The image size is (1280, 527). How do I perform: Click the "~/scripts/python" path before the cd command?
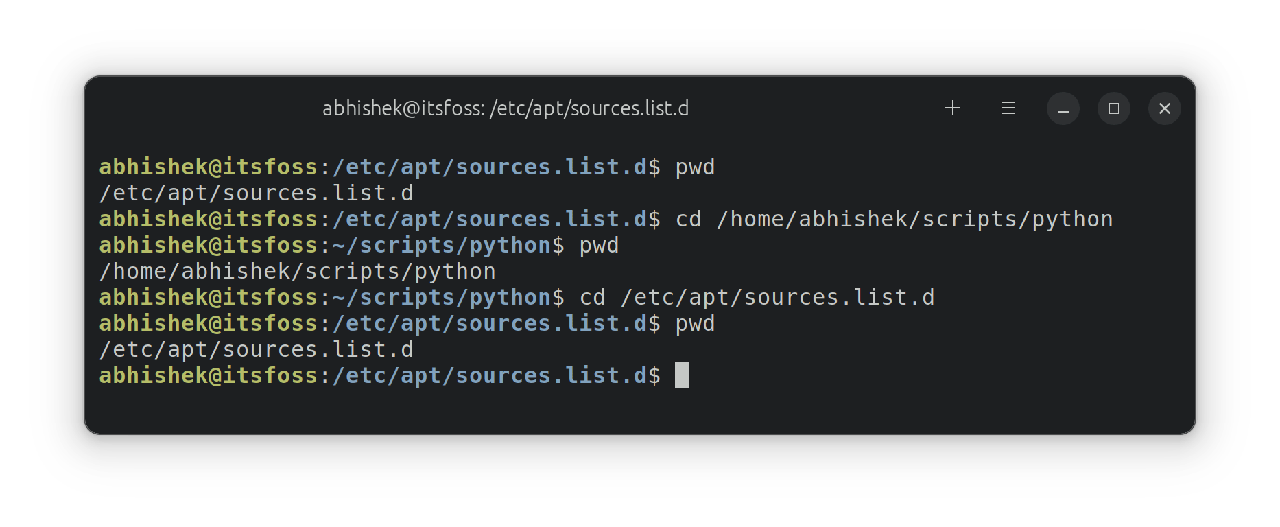pos(441,297)
